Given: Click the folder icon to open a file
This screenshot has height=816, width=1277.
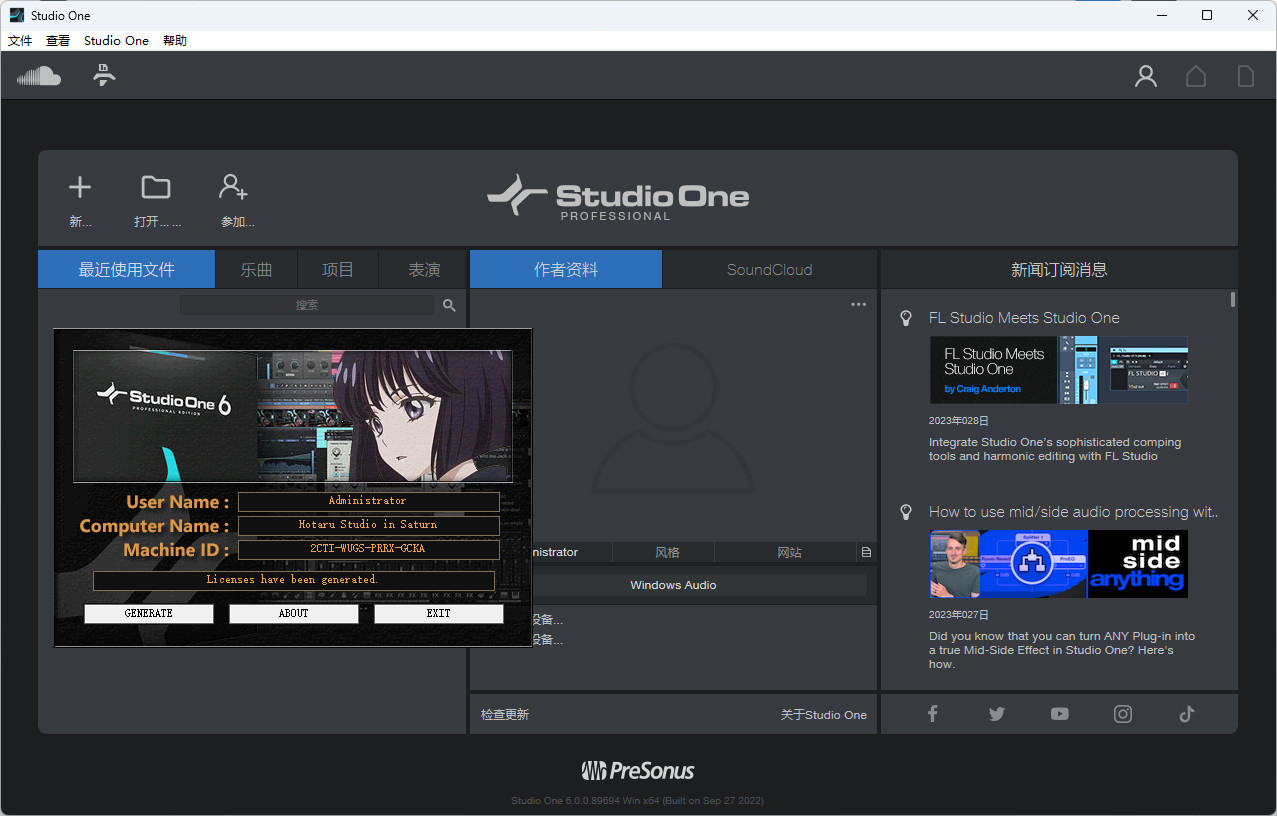Looking at the screenshot, I should (x=156, y=187).
